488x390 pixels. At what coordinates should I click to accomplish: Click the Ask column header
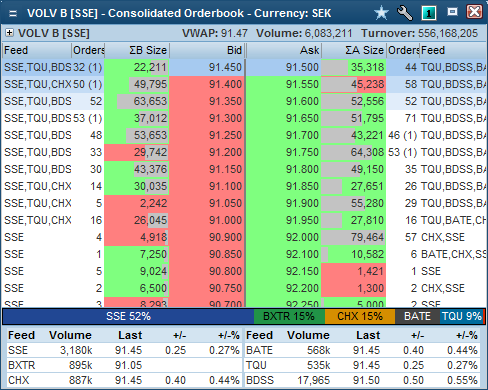coord(284,50)
